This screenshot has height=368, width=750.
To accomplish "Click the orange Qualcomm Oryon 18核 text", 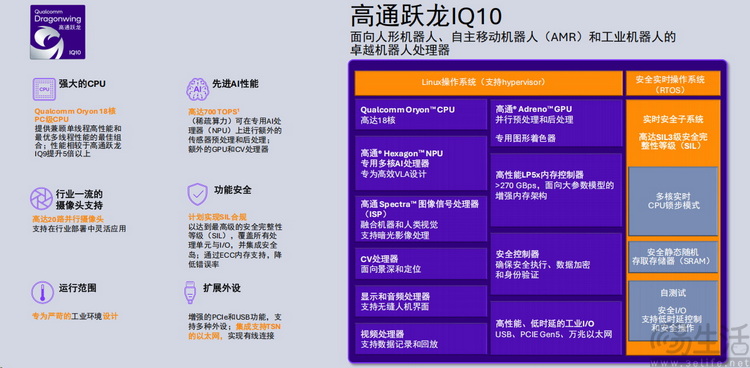I will coord(75,111).
